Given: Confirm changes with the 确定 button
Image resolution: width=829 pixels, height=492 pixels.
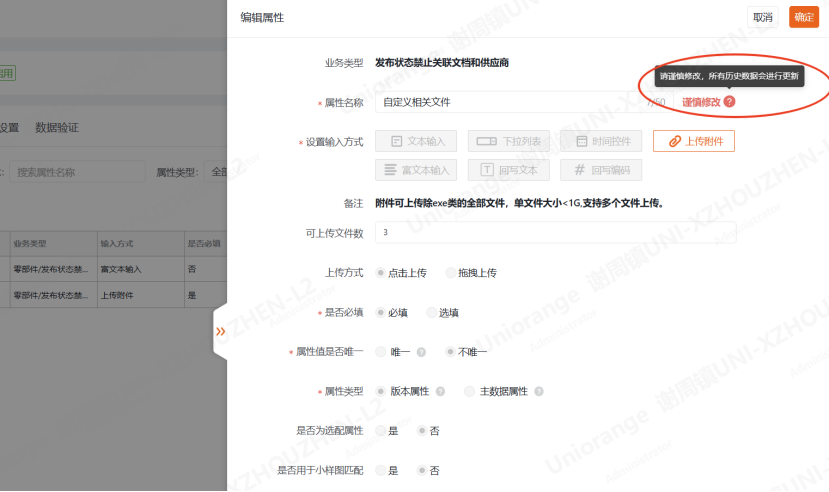Looking at the screenshot, I should click(x=803, y=17).
